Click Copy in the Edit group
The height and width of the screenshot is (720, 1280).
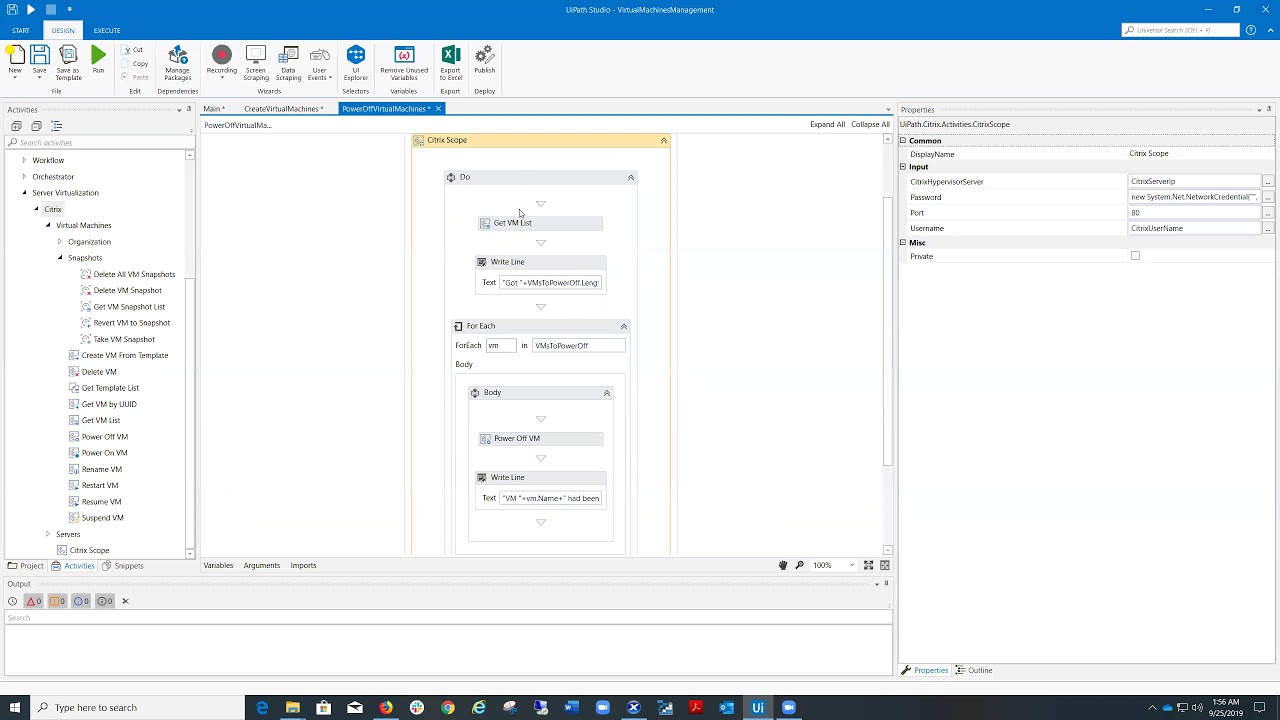tap(135, 64)
